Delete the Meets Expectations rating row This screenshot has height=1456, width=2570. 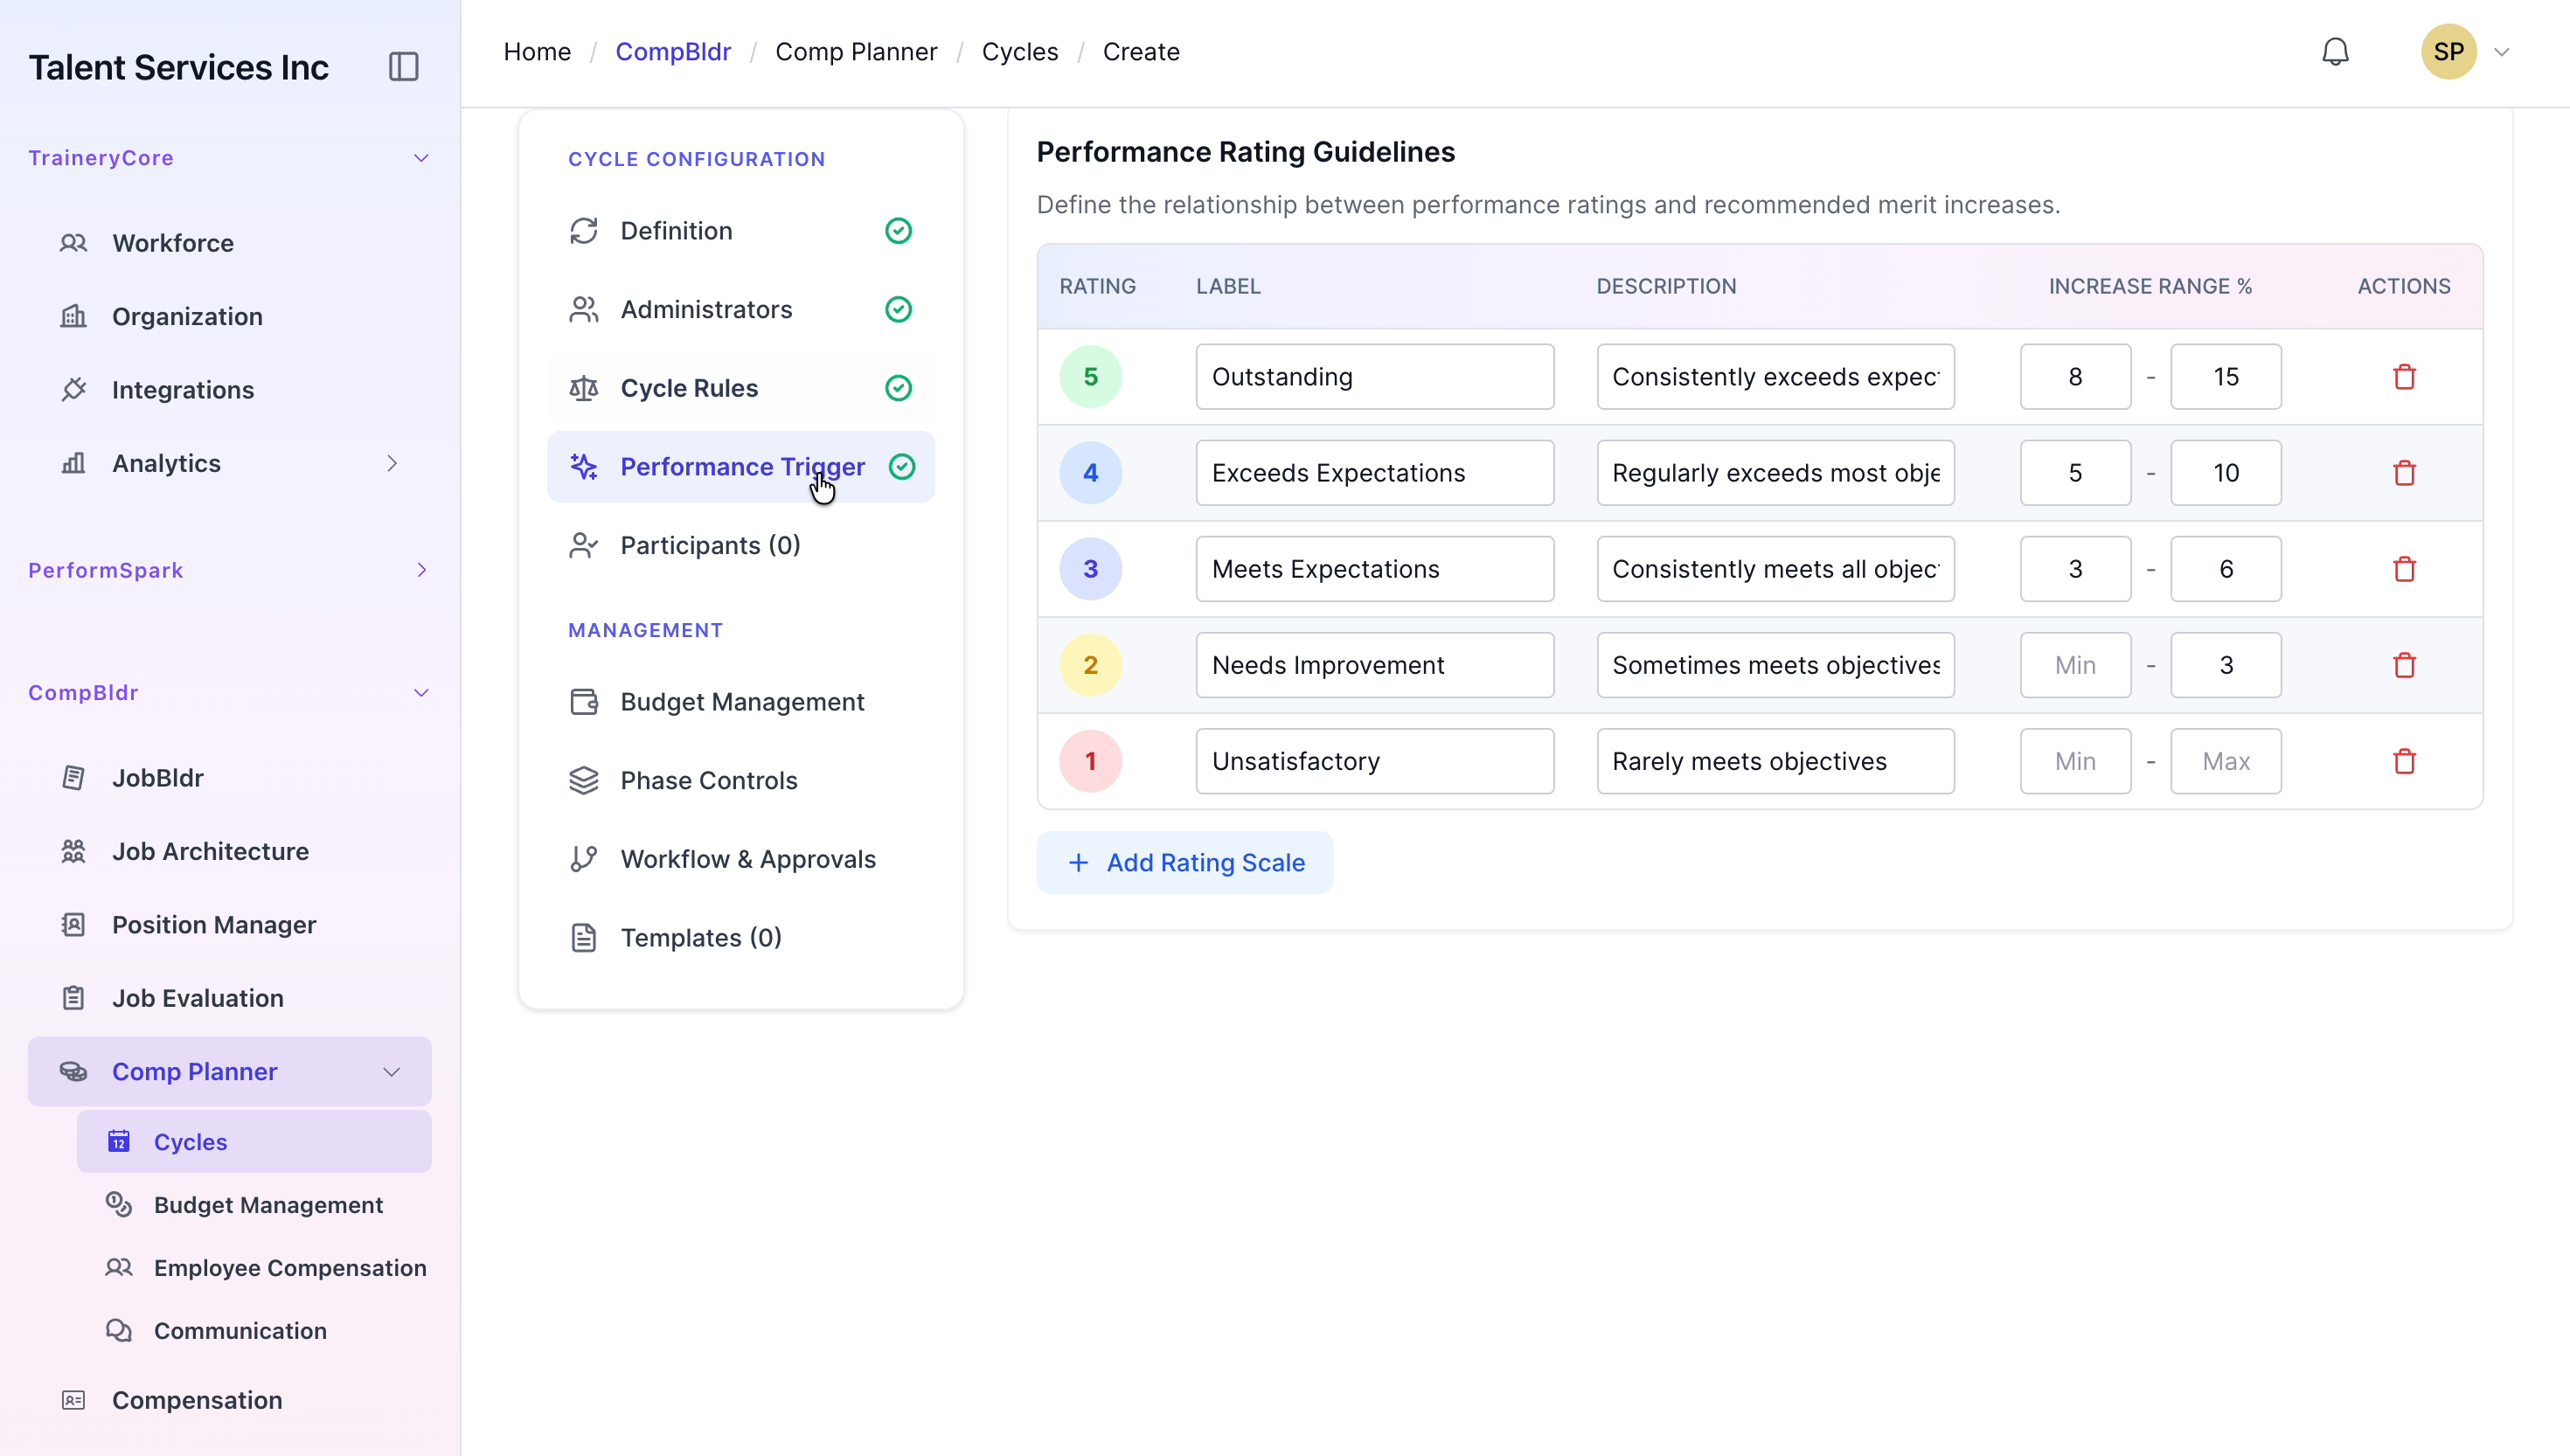[x=2404, y=569]
